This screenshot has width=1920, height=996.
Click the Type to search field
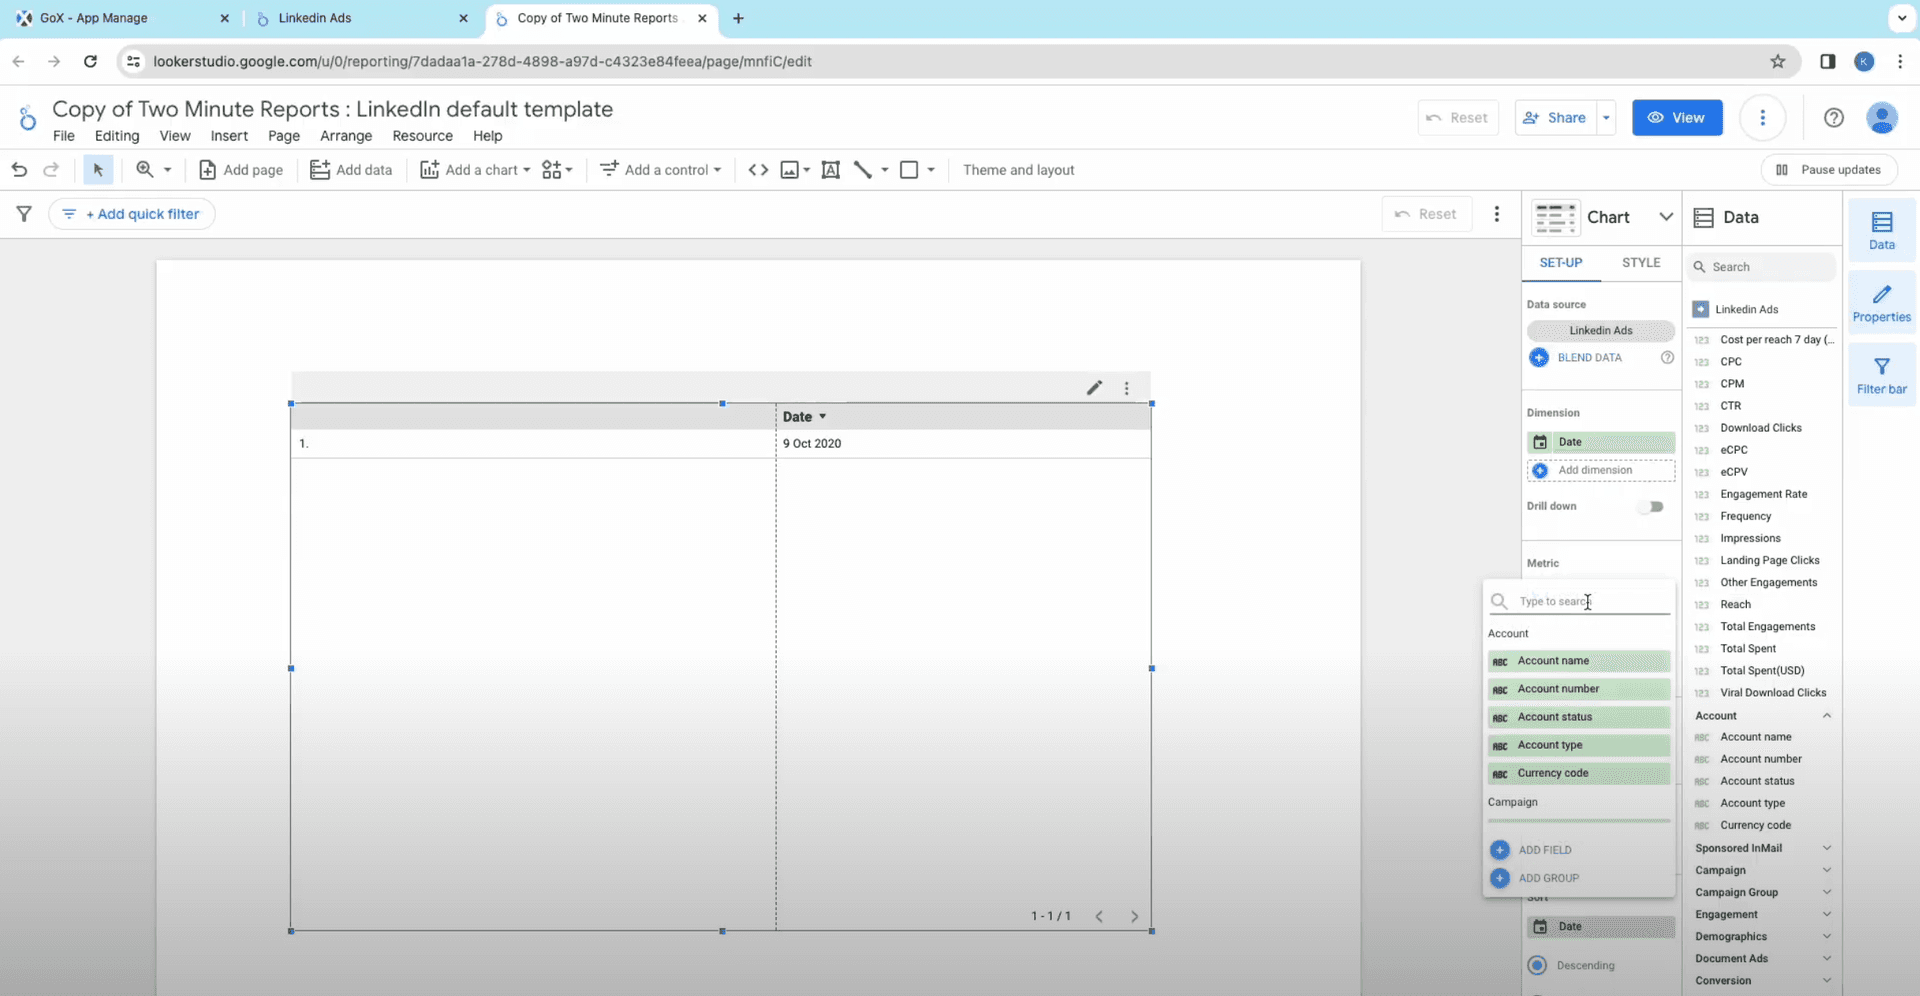tap(1580, 601)
